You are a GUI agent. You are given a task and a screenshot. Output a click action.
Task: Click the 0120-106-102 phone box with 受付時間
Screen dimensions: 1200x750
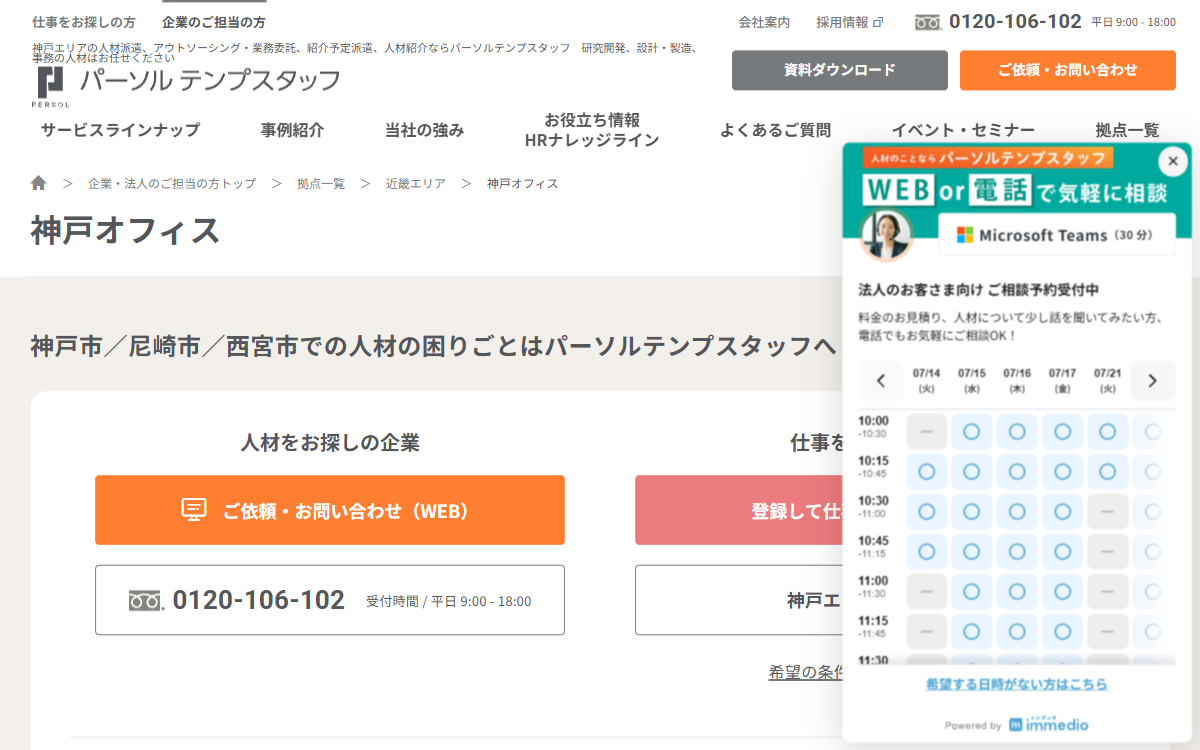coord(330,600)
